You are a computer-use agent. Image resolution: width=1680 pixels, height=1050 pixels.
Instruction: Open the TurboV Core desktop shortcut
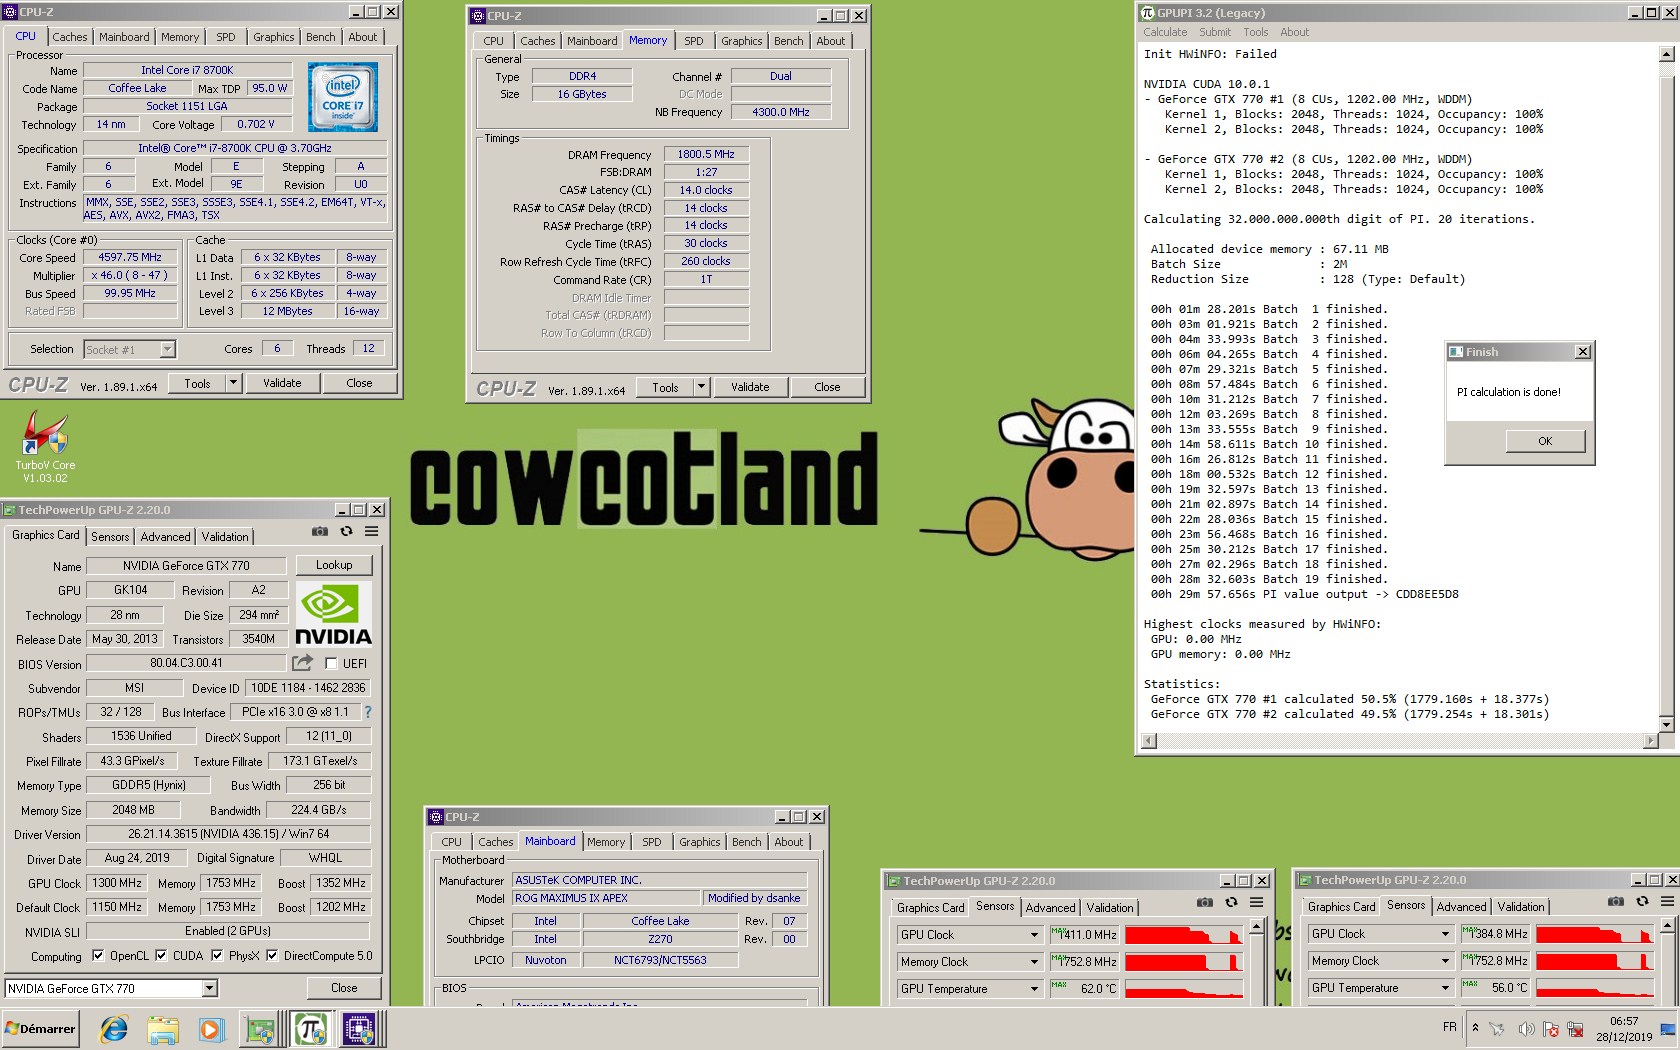click(45, 446)
